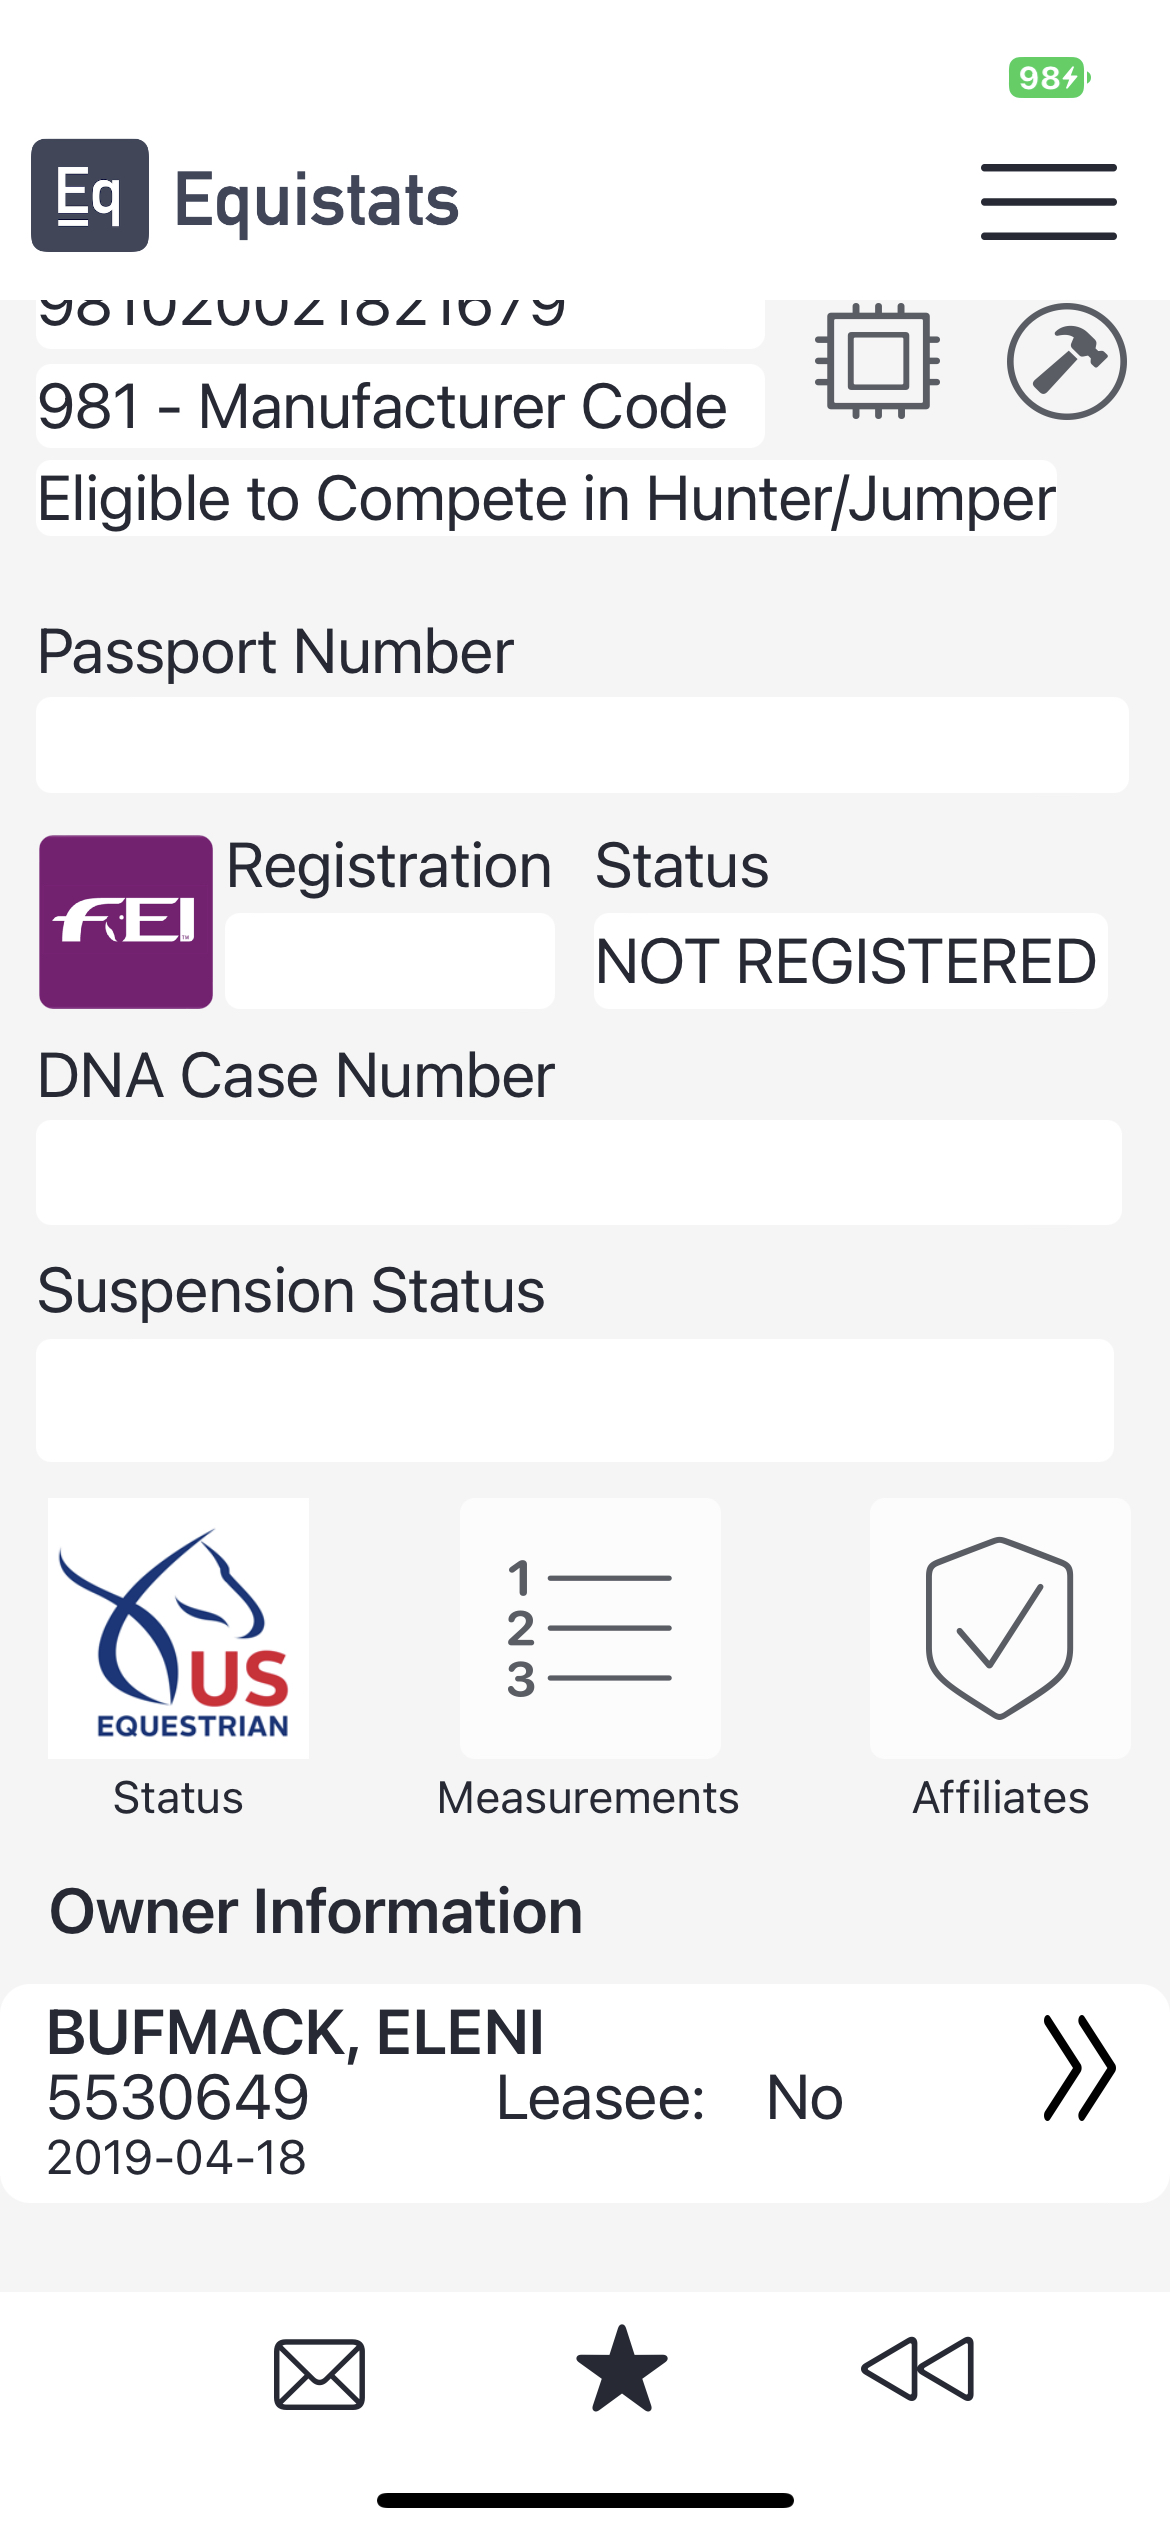Tap the Equistats Eq logo
Image resolution: width=1170 pixels, height=2532 pixels.
click(x=90, y=195)
